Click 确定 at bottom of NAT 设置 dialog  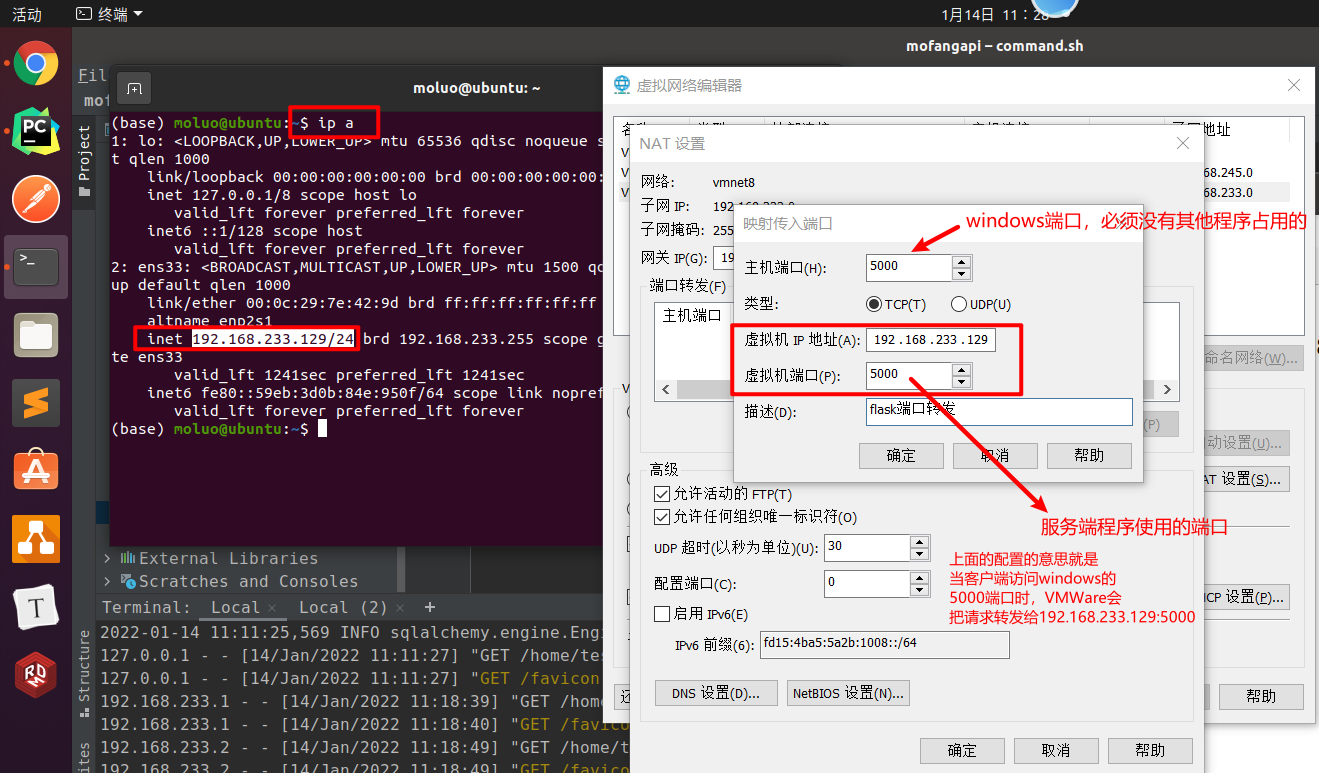coord(962,750)
